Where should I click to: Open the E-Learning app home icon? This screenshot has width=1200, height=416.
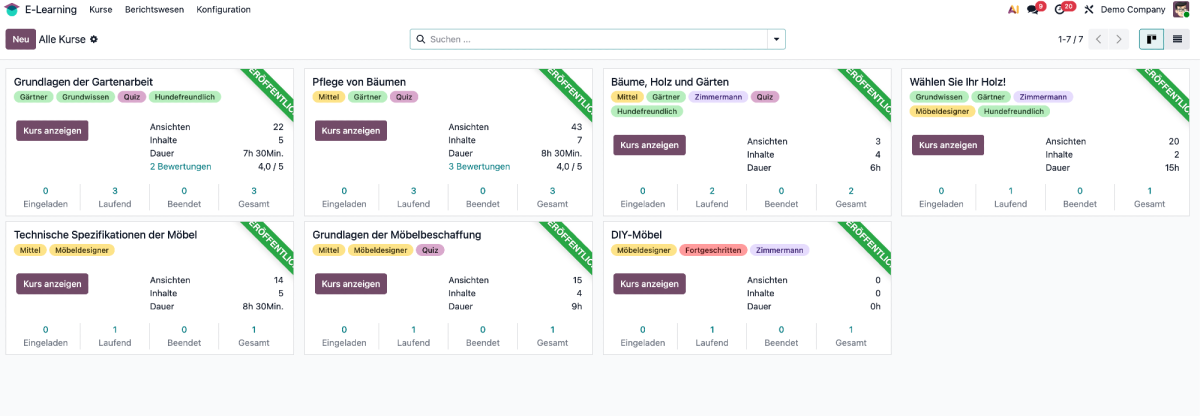11,9
